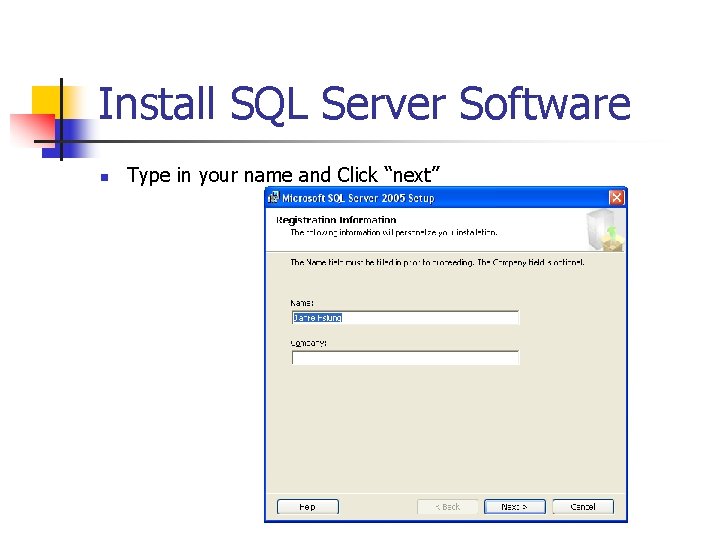Click the disabled Back button
Screen dimensions: 720x540
[x=448, y=506]
